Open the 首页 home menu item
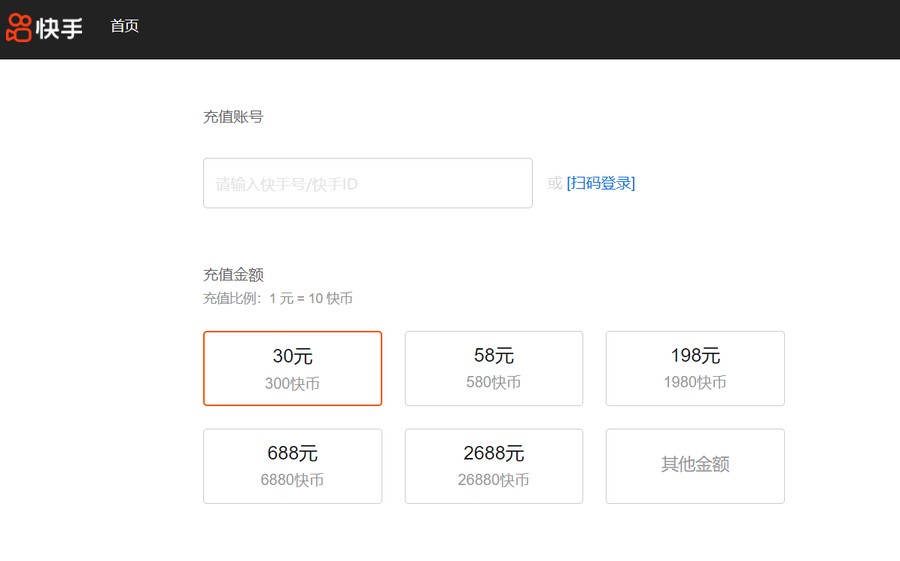Screen dimensions: 900x561 pos(125,26)
